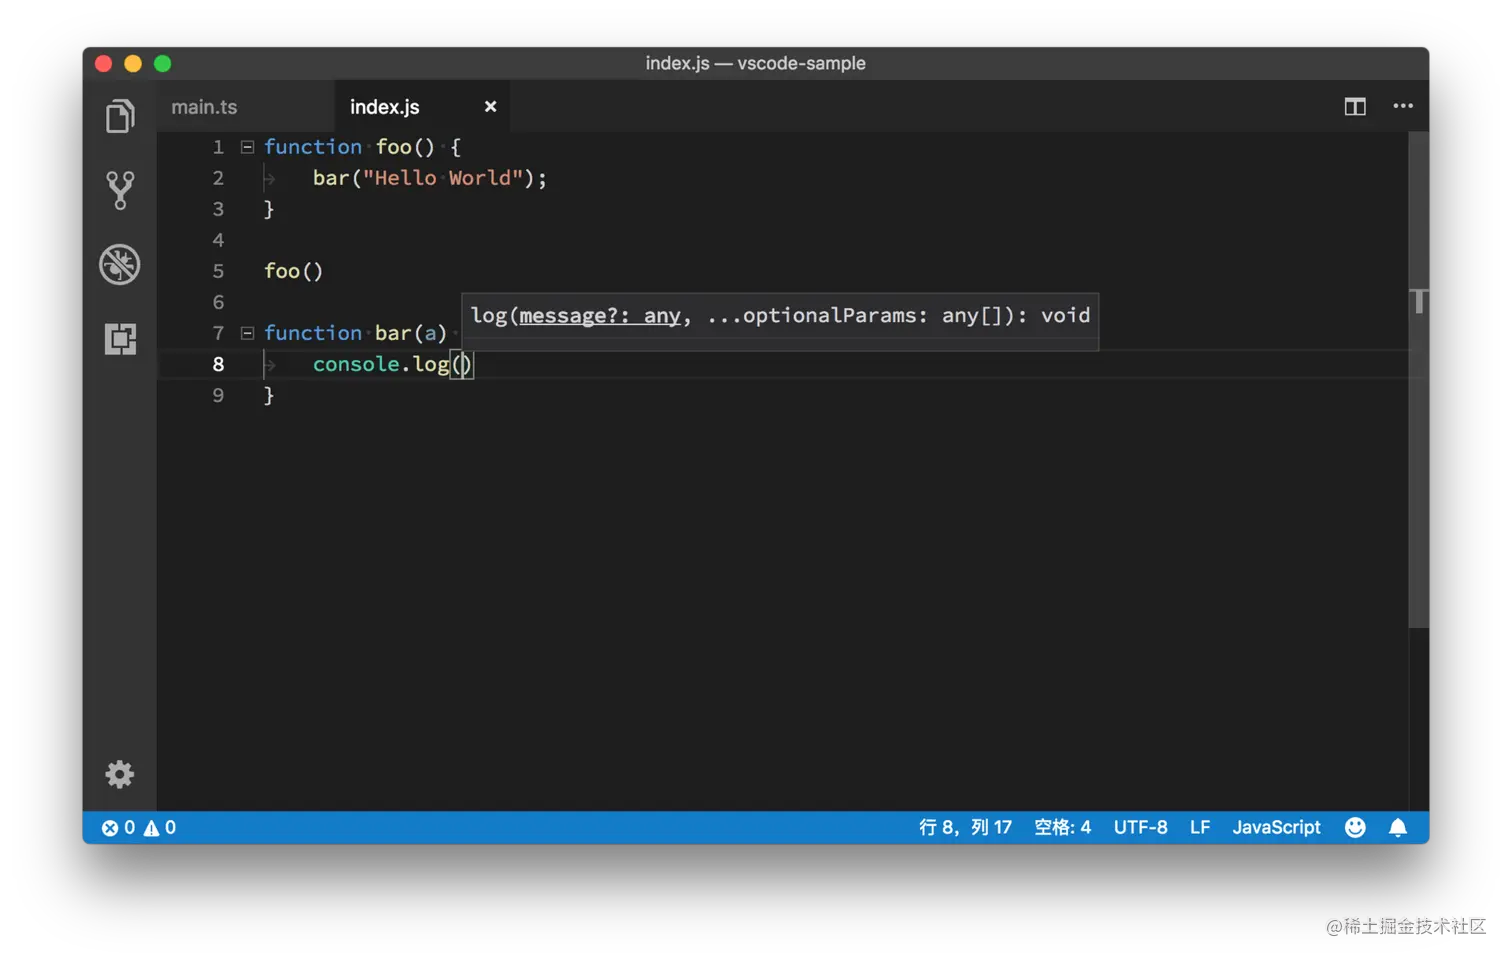Open the Manage gear menu
1512x962 pixels.
coord(120,774)
